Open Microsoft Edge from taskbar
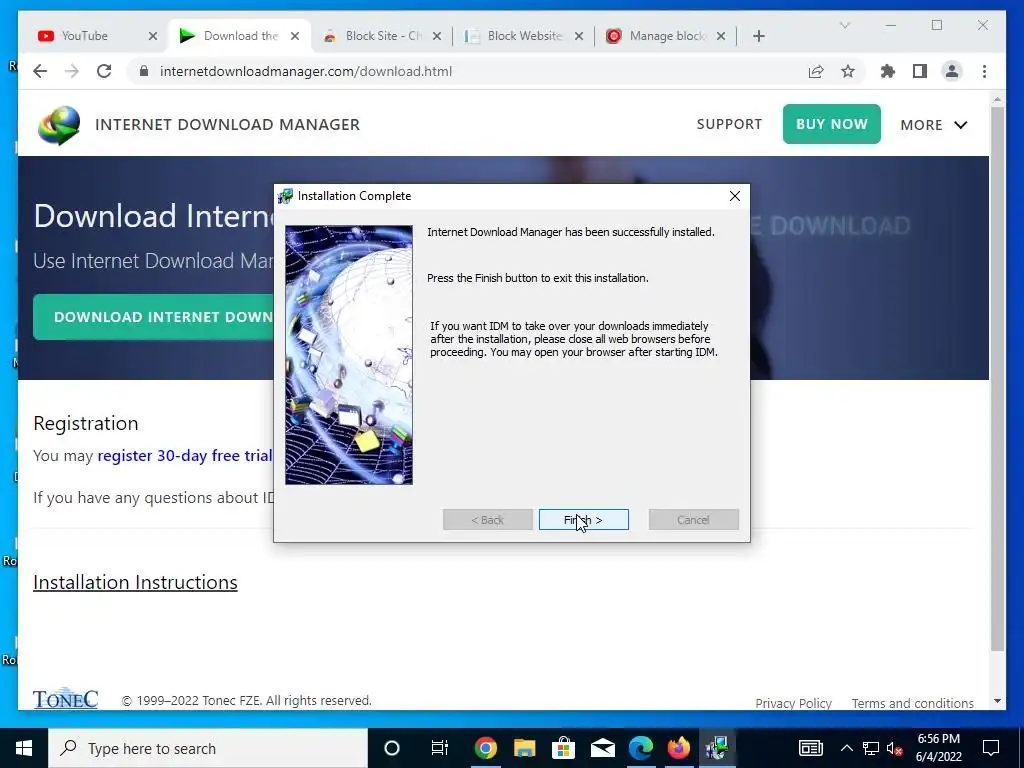 coord(641,748)
